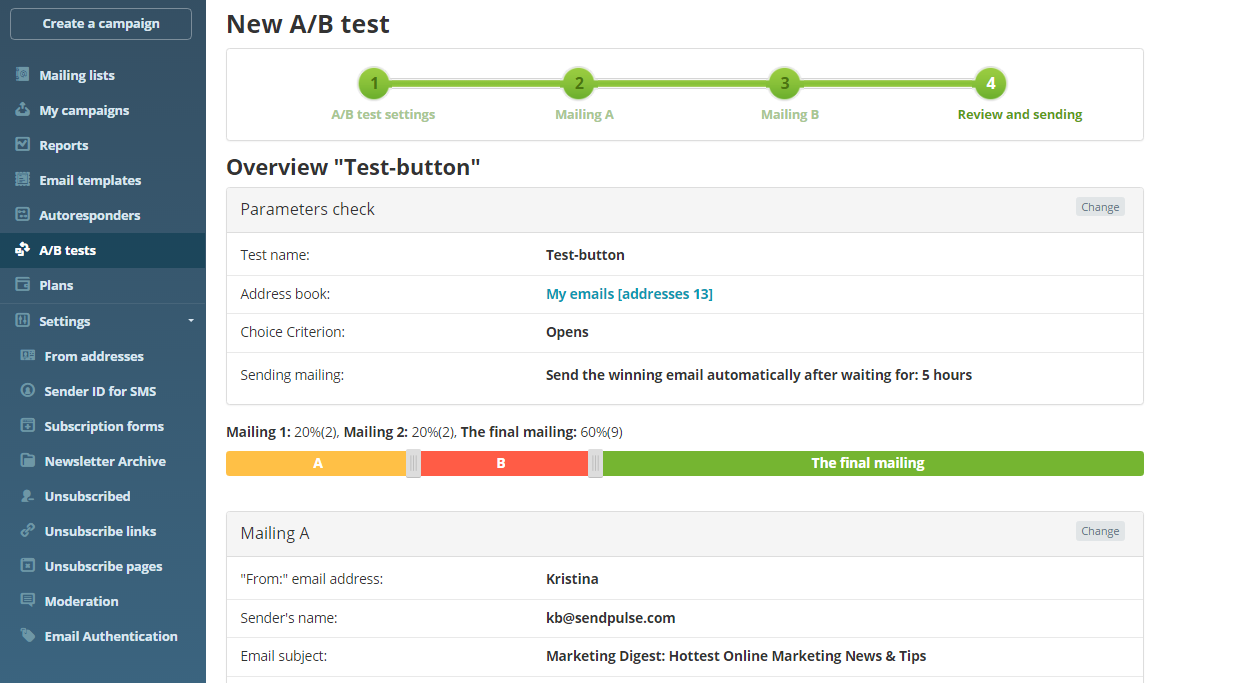Click the Mailing lists sidebar icon
Screen dimensions: 1259x683
coord(22,75)
